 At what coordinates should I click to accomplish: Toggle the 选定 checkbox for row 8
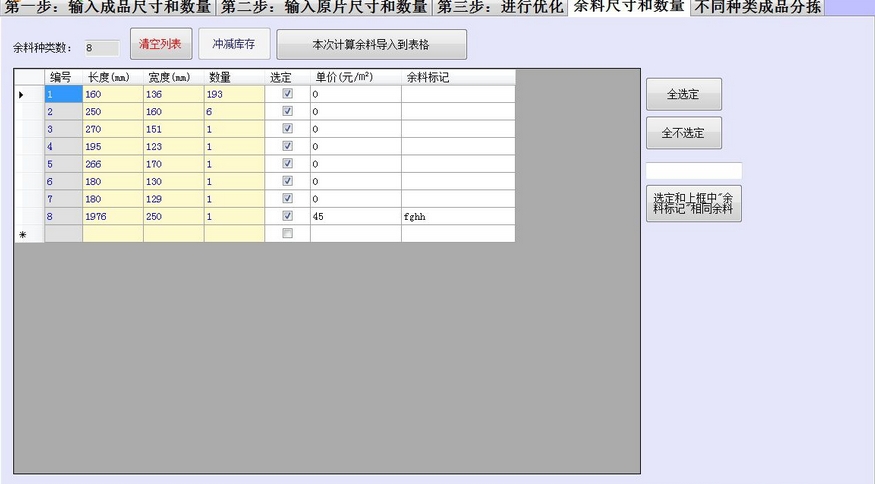coord(288,216)
